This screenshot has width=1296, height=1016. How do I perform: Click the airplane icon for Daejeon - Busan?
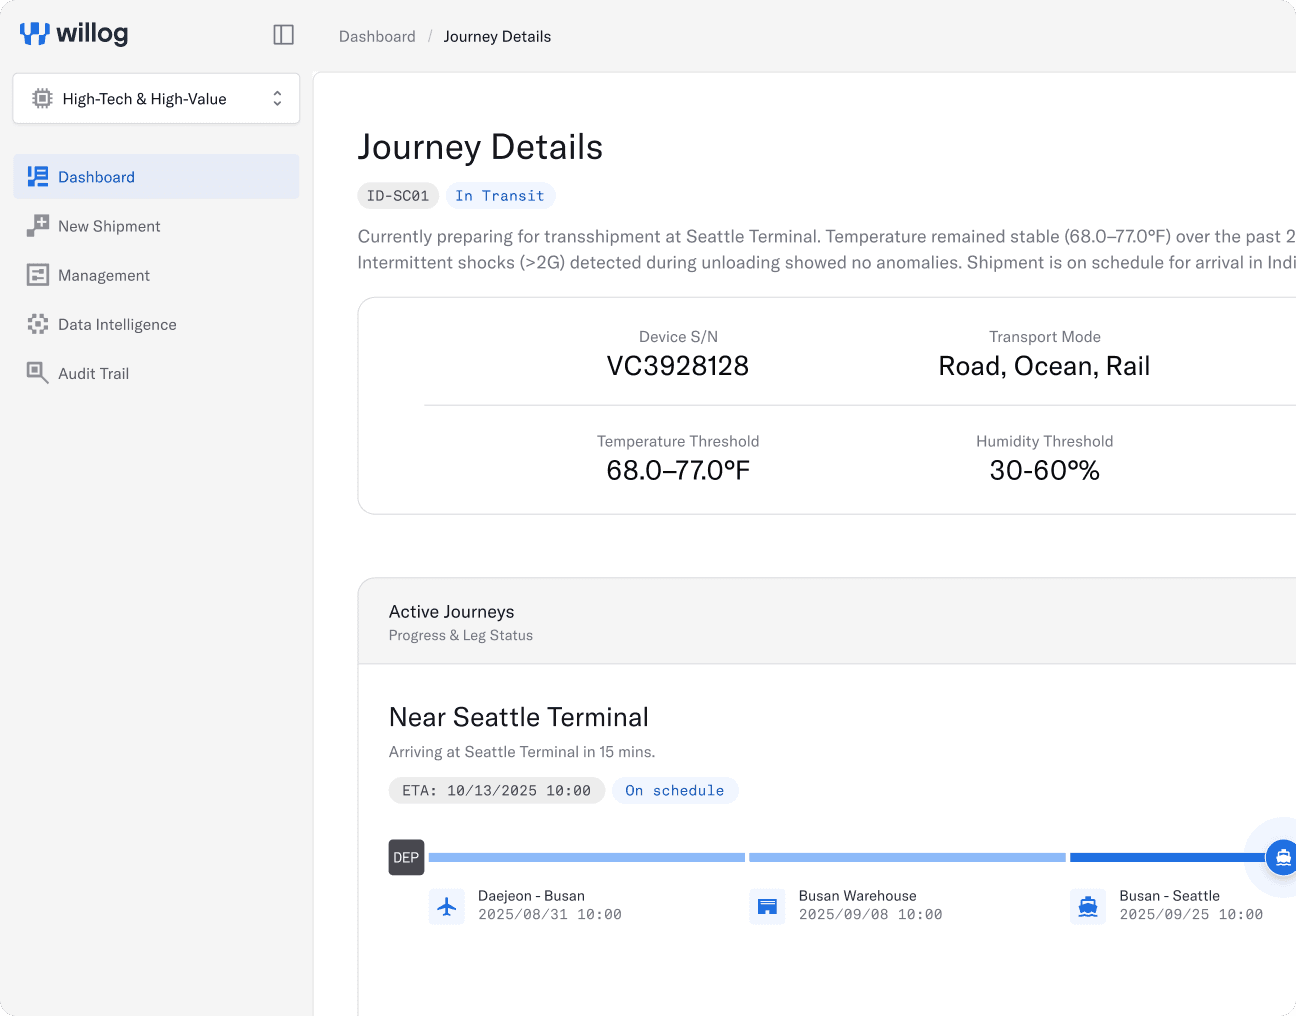point(447,907)
